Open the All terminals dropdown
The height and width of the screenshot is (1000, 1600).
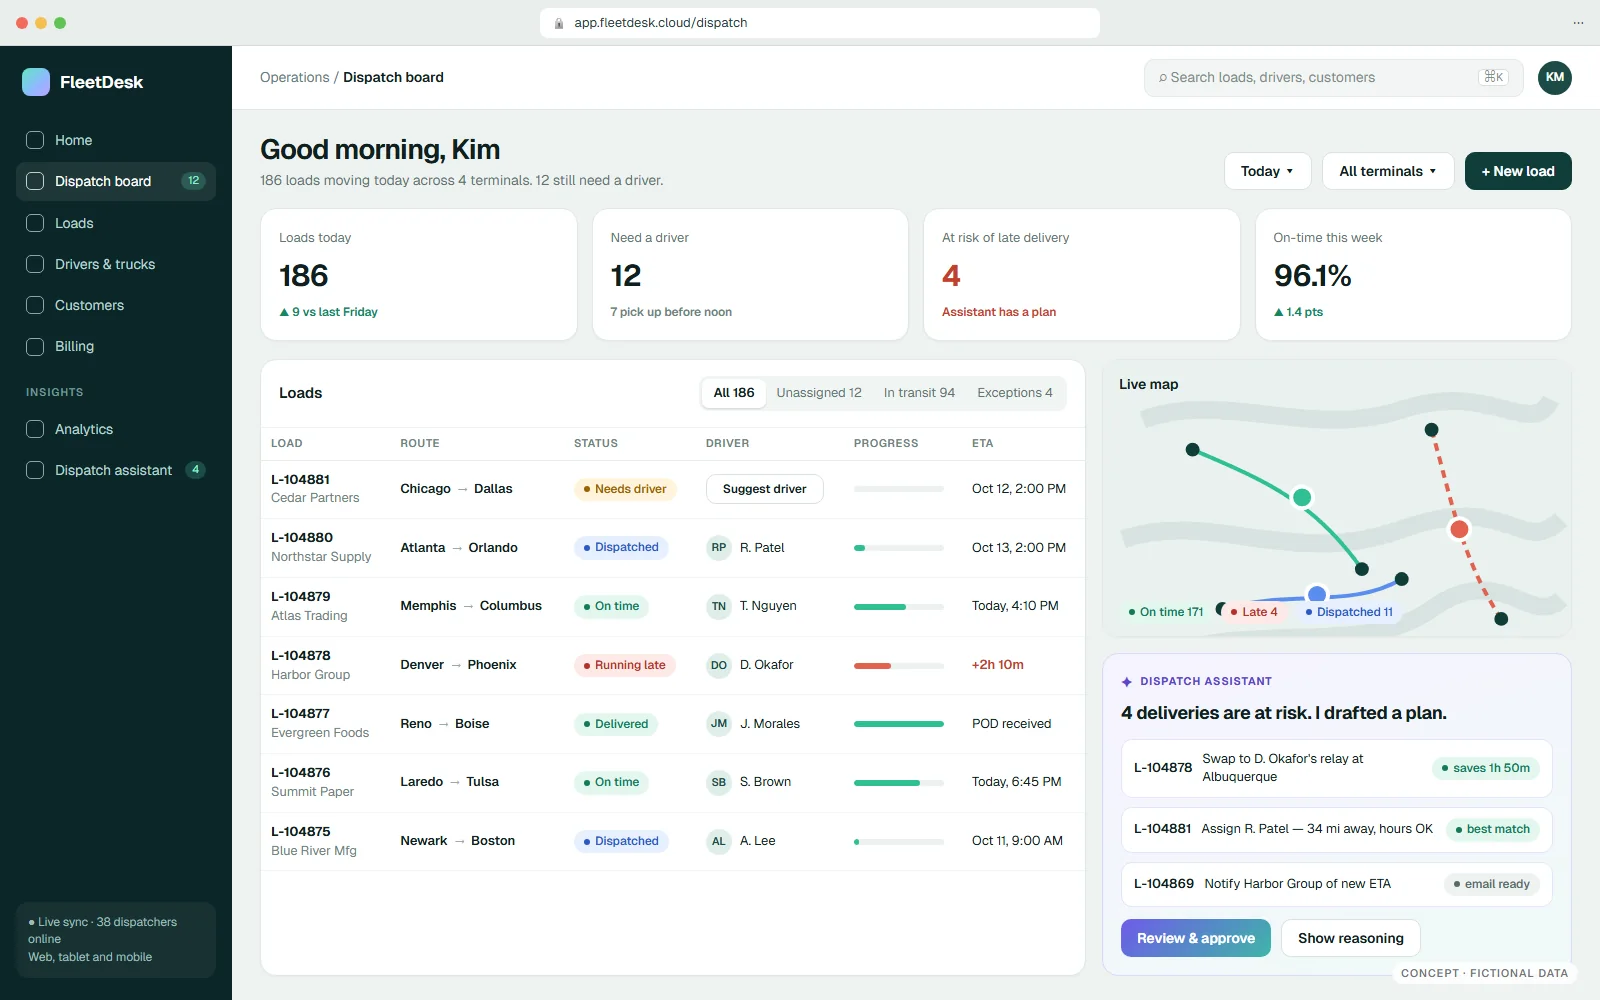(x=1388, y=171)
